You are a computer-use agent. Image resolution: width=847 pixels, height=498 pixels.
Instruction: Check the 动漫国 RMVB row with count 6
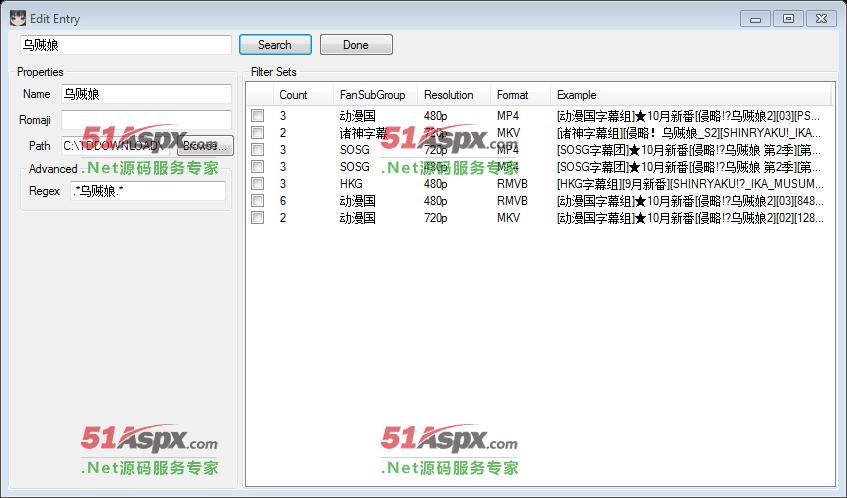click(257, 201)
